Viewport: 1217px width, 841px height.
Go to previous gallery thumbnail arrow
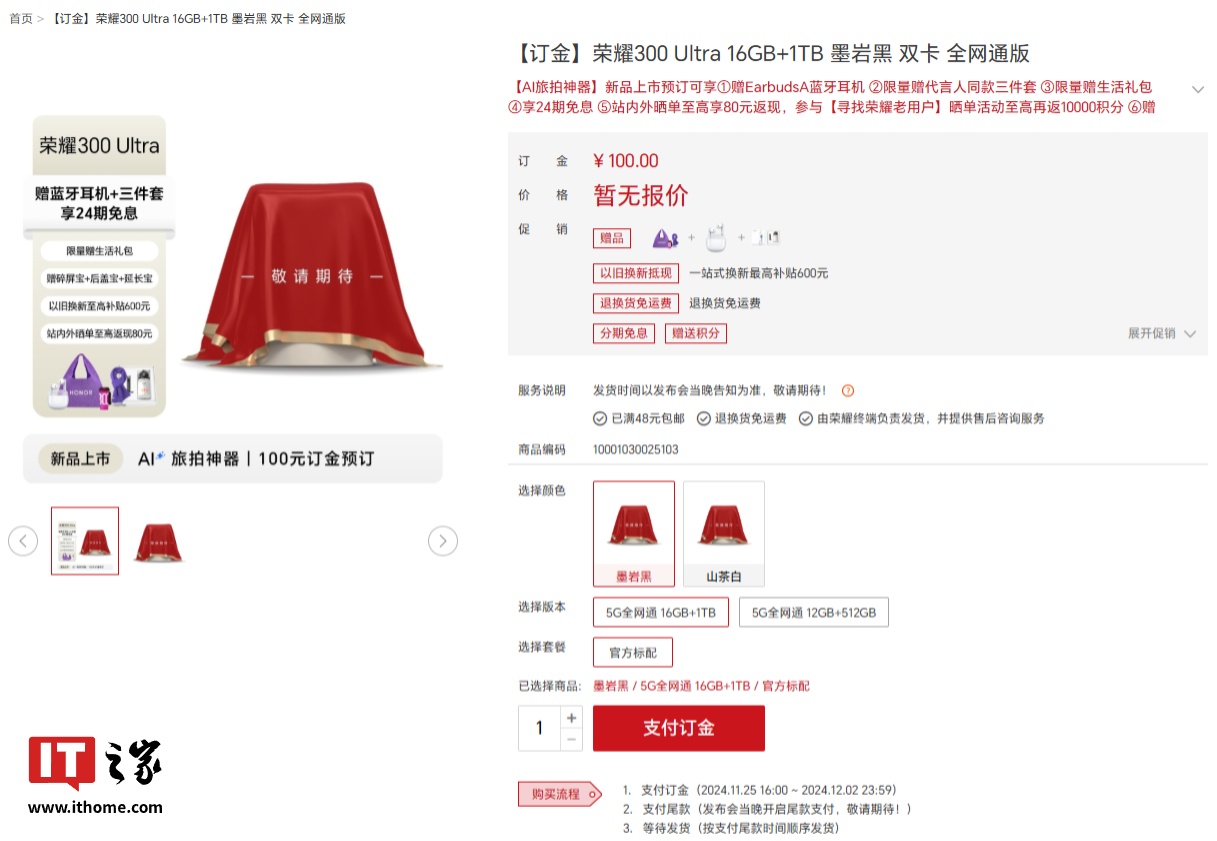pos(23,541)
